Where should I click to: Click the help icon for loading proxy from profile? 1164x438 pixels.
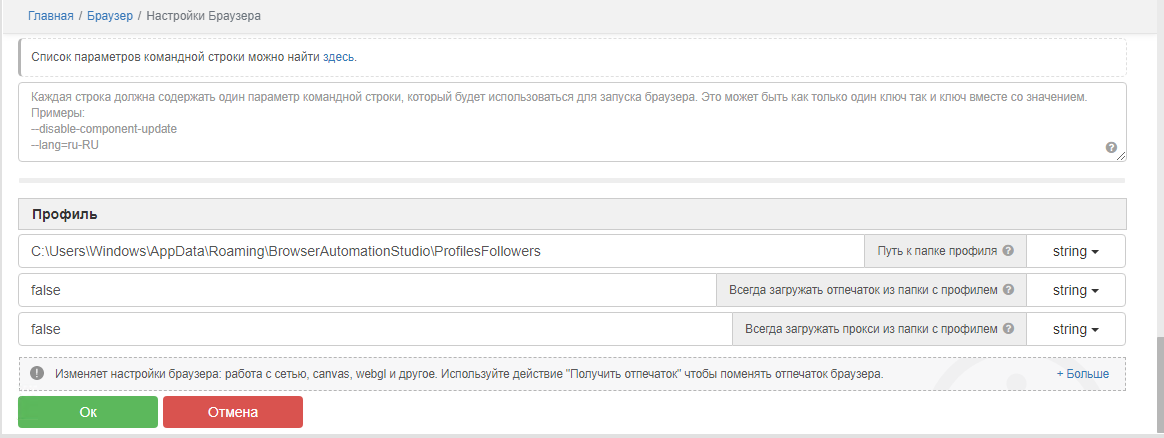[1008, 329]
